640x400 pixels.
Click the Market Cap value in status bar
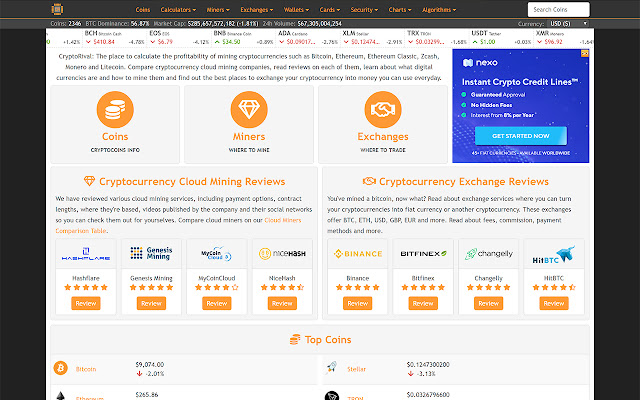click(x=224, y=24)
